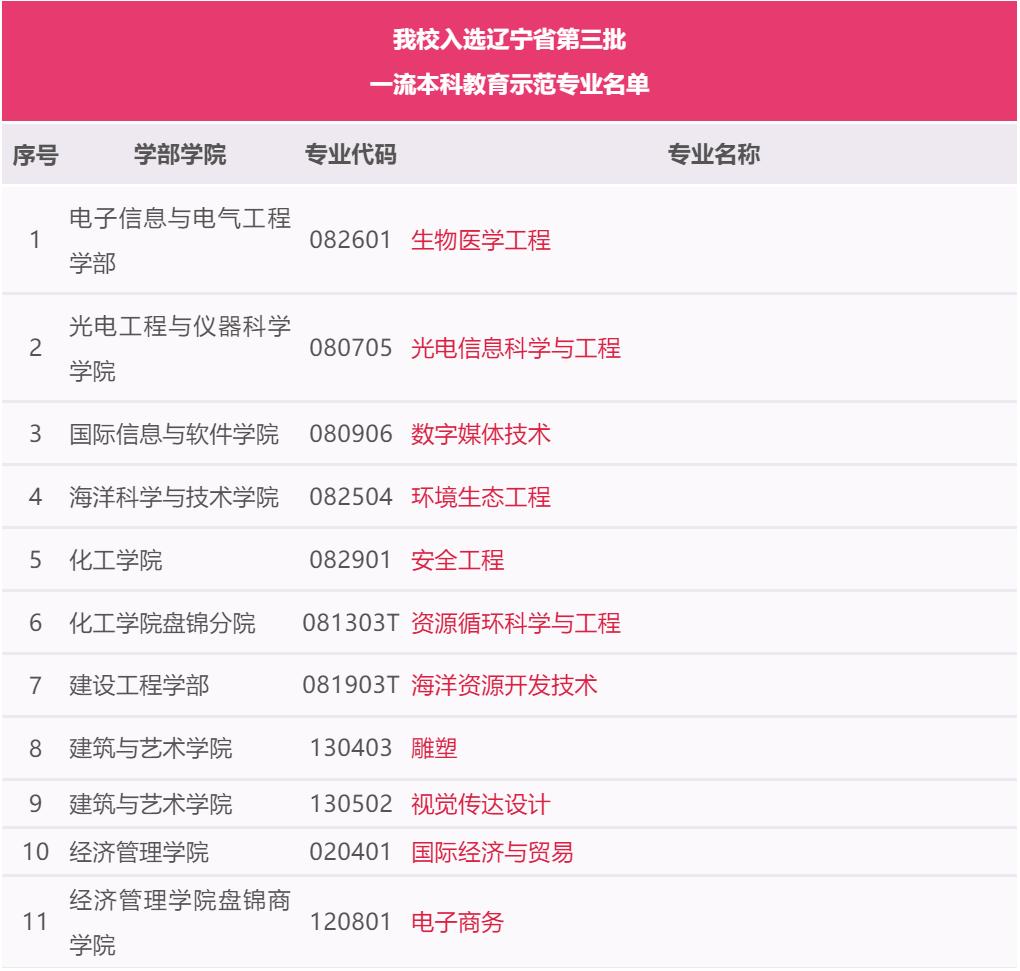1020x971 pixels.
Task: Click the 国际信息与软件学院 cell
Action: (174, 434)
